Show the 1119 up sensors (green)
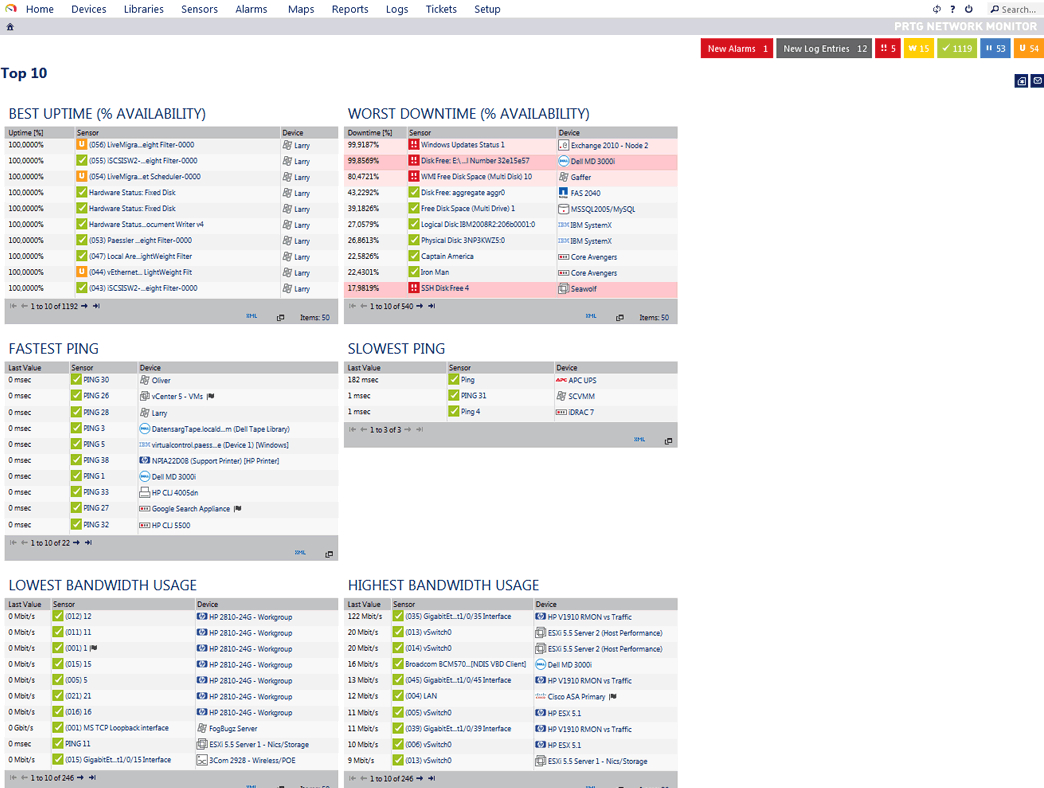 tap(957, 49)
